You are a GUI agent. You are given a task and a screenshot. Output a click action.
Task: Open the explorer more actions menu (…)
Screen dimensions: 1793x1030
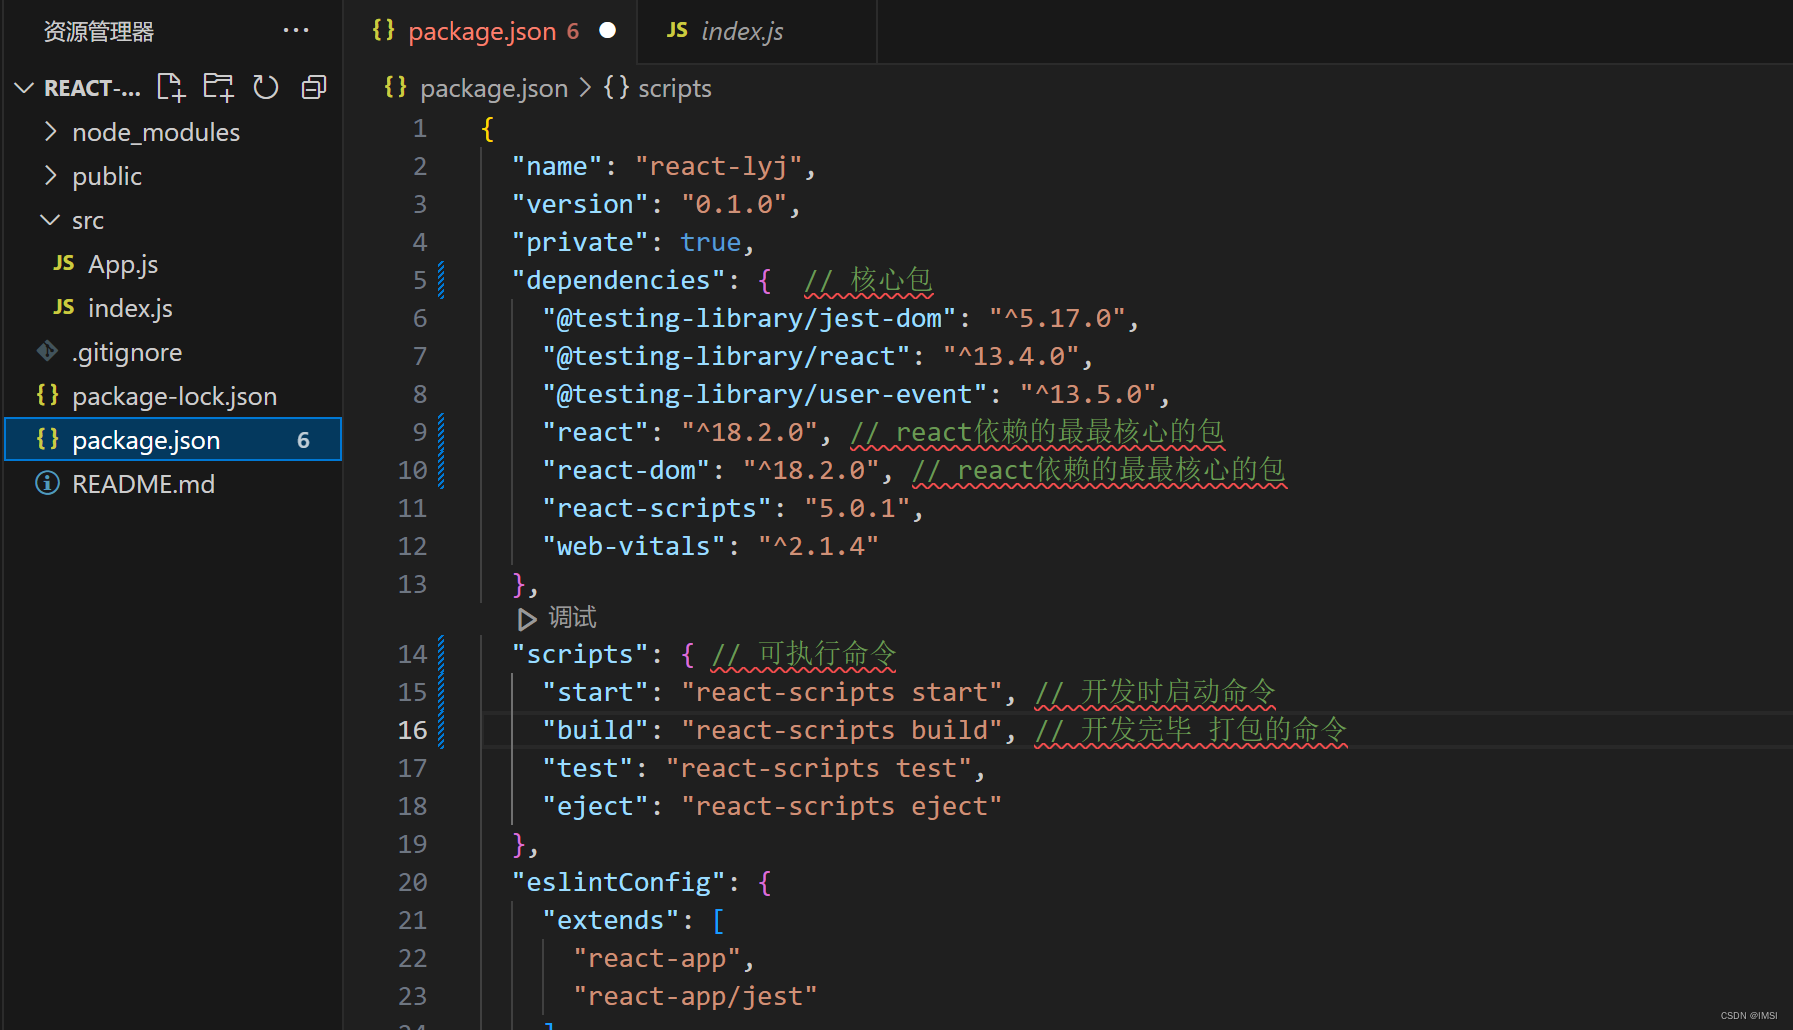click(296, 31)
